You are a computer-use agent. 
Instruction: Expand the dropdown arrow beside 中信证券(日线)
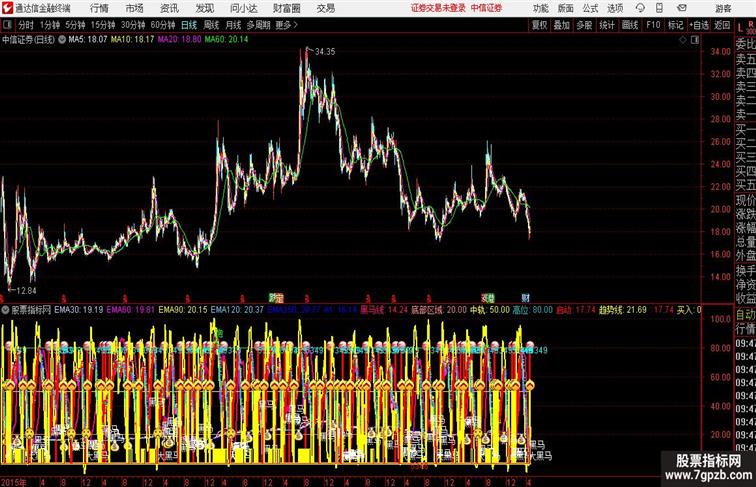click(62, 40)
